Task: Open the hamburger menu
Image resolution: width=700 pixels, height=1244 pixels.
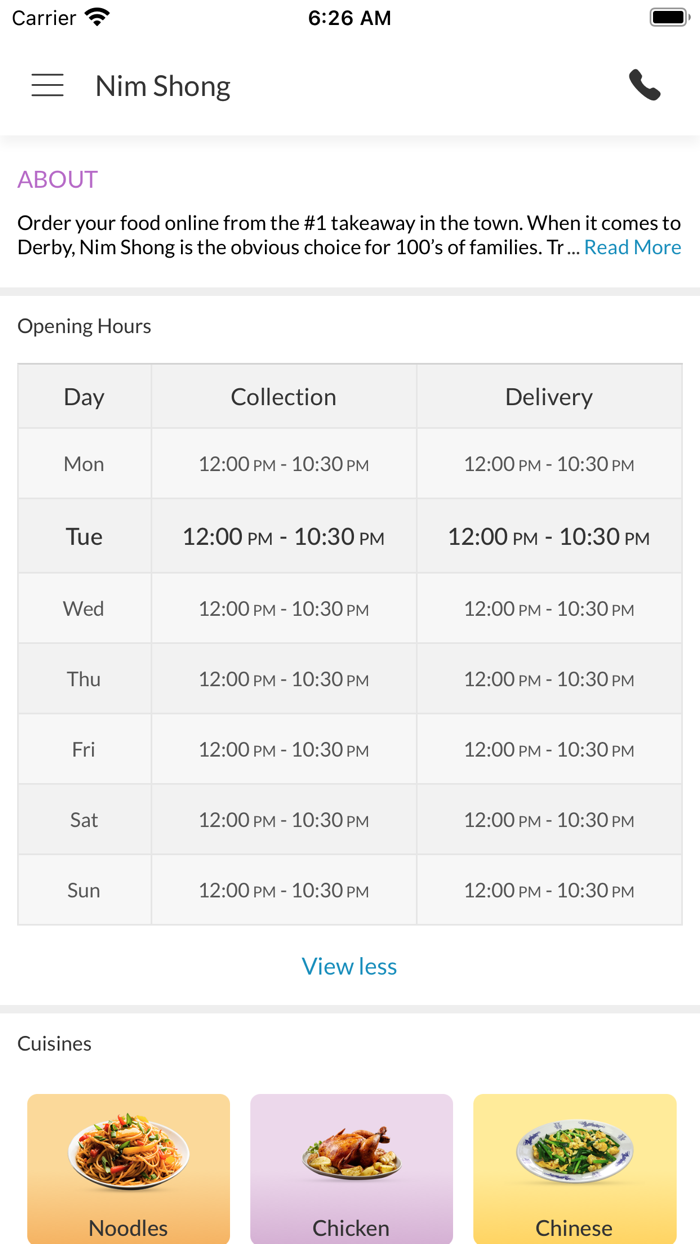Action: pos(47,86)
